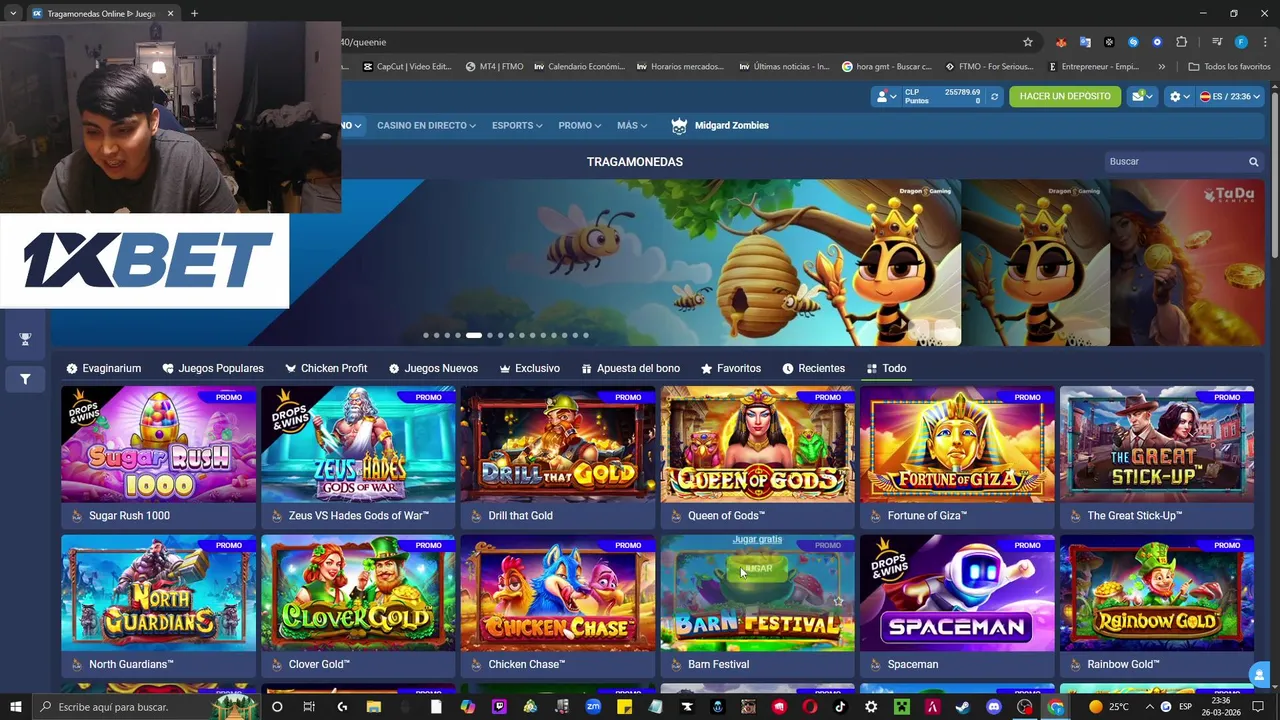The image size is (1280, 720).
Task: Select the active banner carousel dot
Action: (x=474, y=336)
